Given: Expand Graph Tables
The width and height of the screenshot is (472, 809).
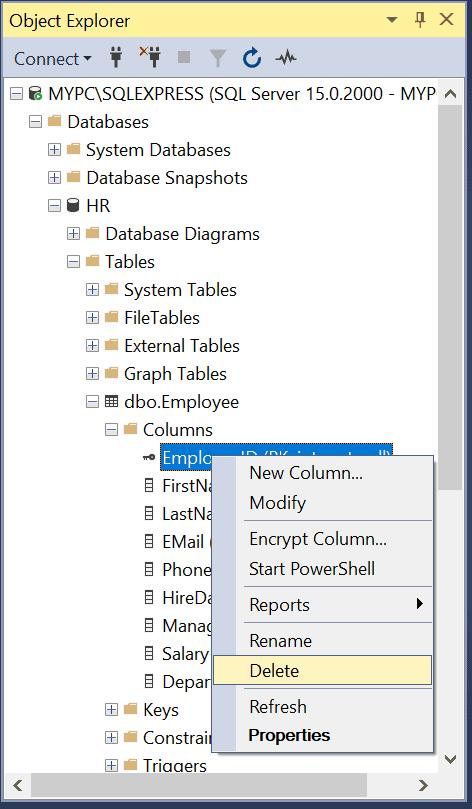Looking at the screenshot, I should click(x=92, y=373).
